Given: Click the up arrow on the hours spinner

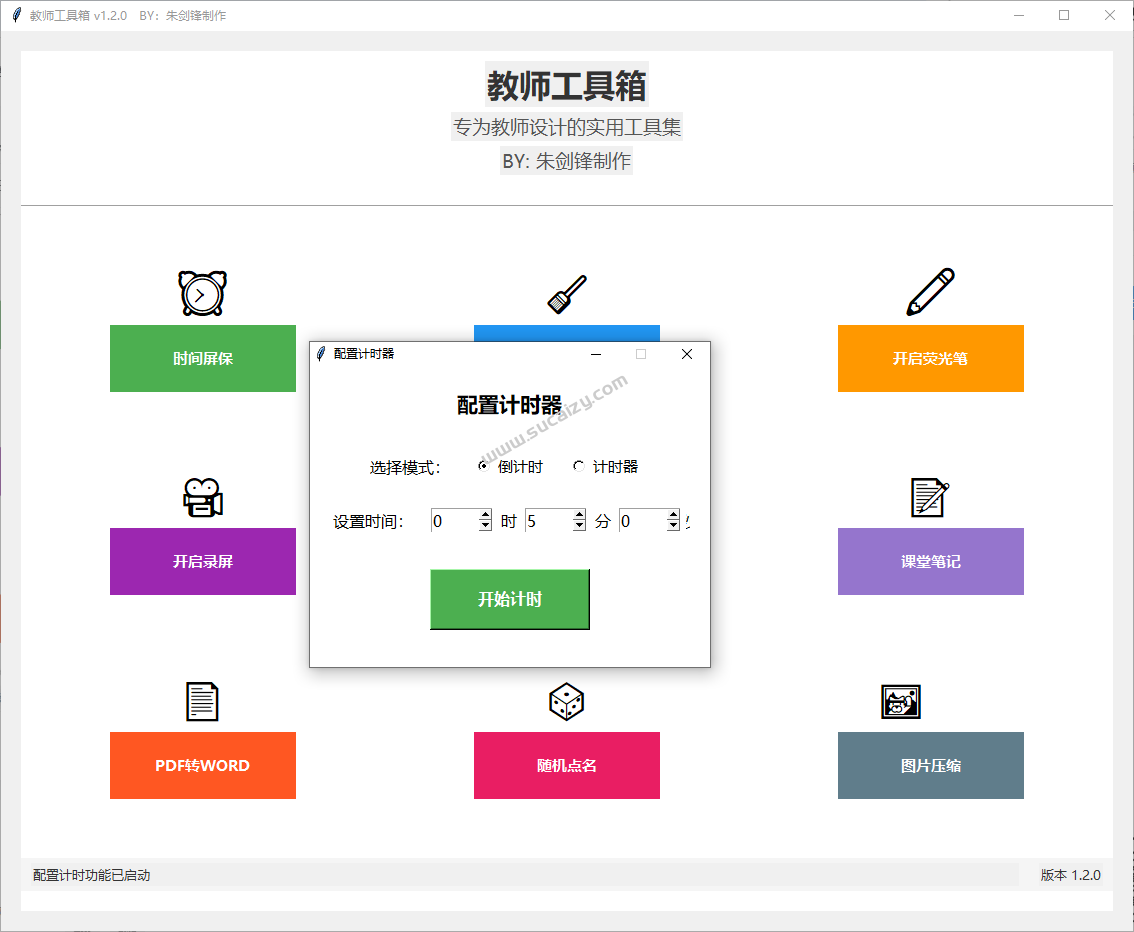Looking at the screenshot, I should tap(485, 514).
